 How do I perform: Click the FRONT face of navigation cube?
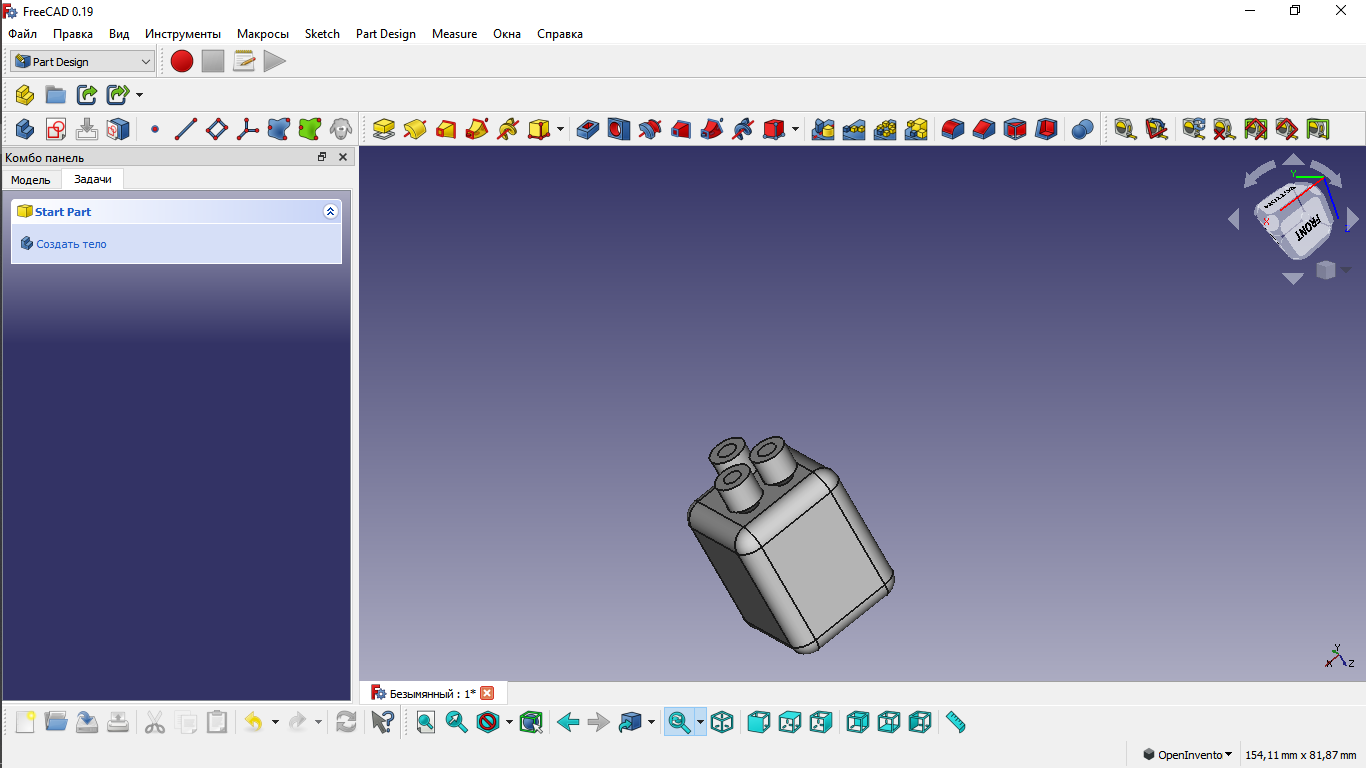[x=1308, y=227]
